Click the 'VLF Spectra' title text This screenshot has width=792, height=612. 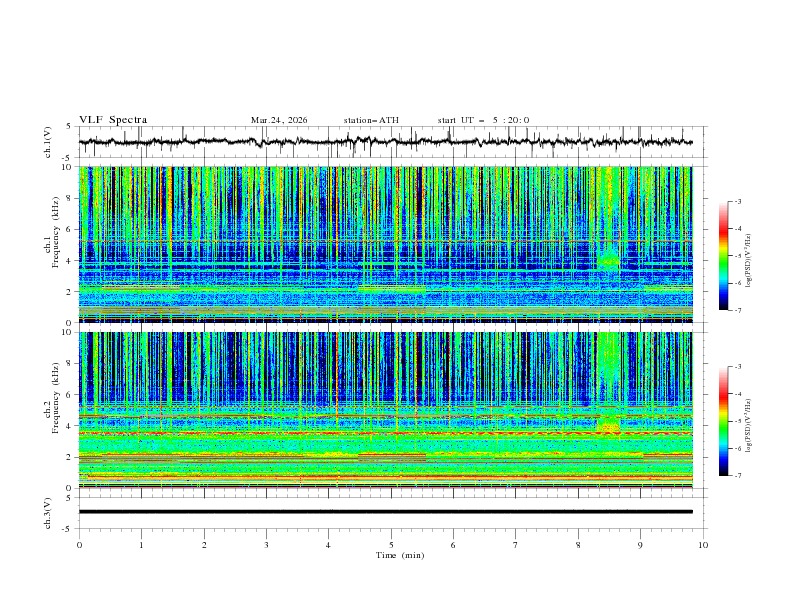click(x=113, y=120)
